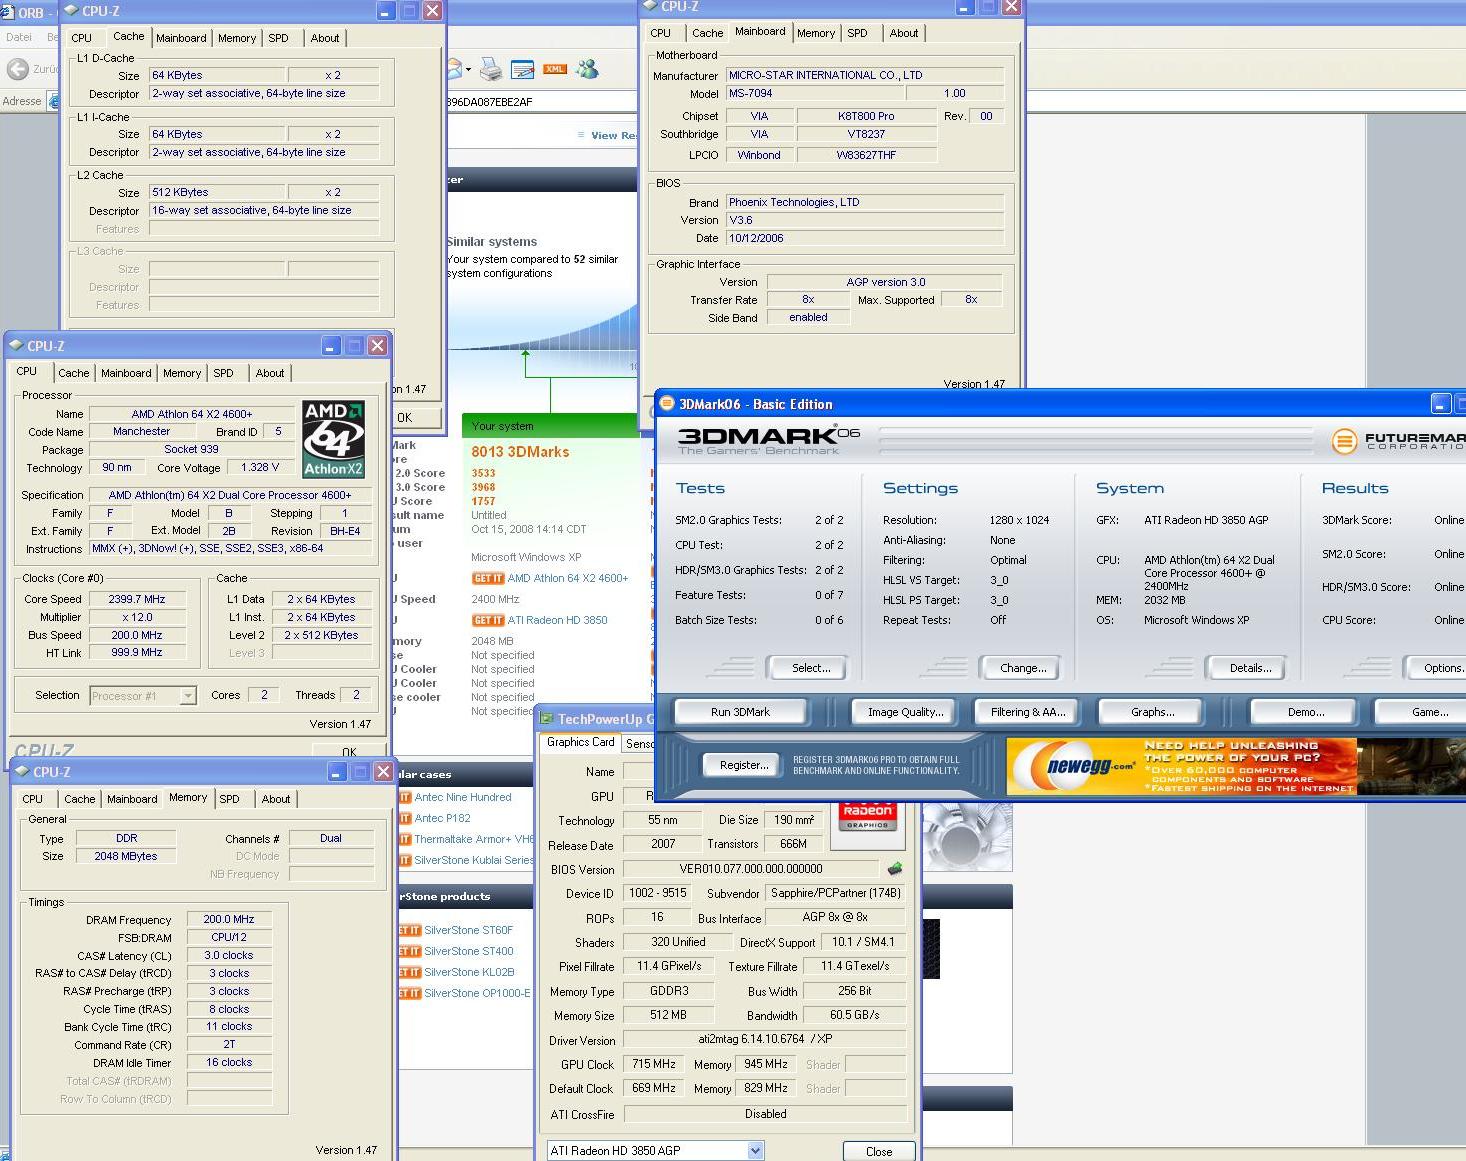Click GET IT badge beside ATI Radeon HD 3850
The image size is (1466, 1161).
click(487, 620)
